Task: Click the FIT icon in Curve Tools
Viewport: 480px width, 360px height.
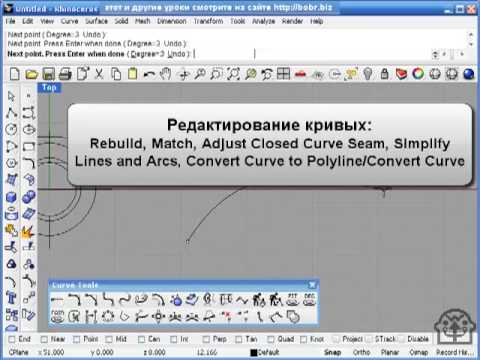Action: click(x=292, y=300)
